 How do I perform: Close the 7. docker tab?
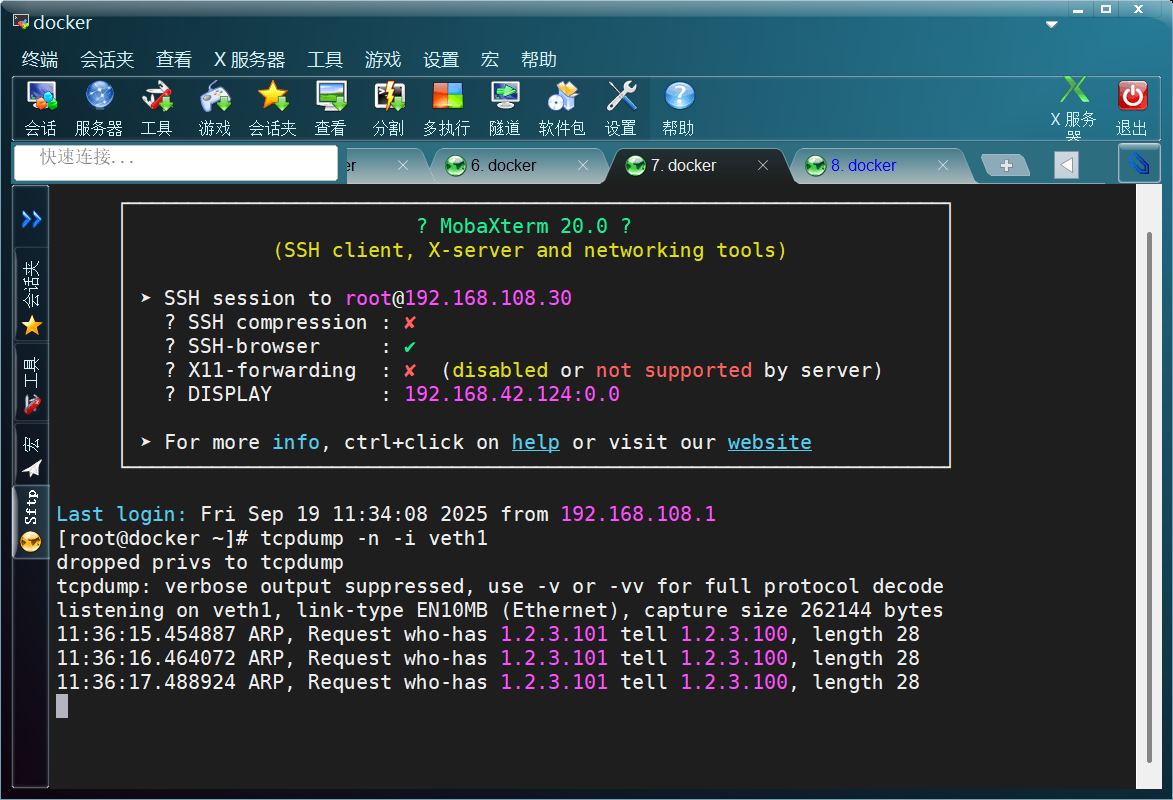coord(762,165)
